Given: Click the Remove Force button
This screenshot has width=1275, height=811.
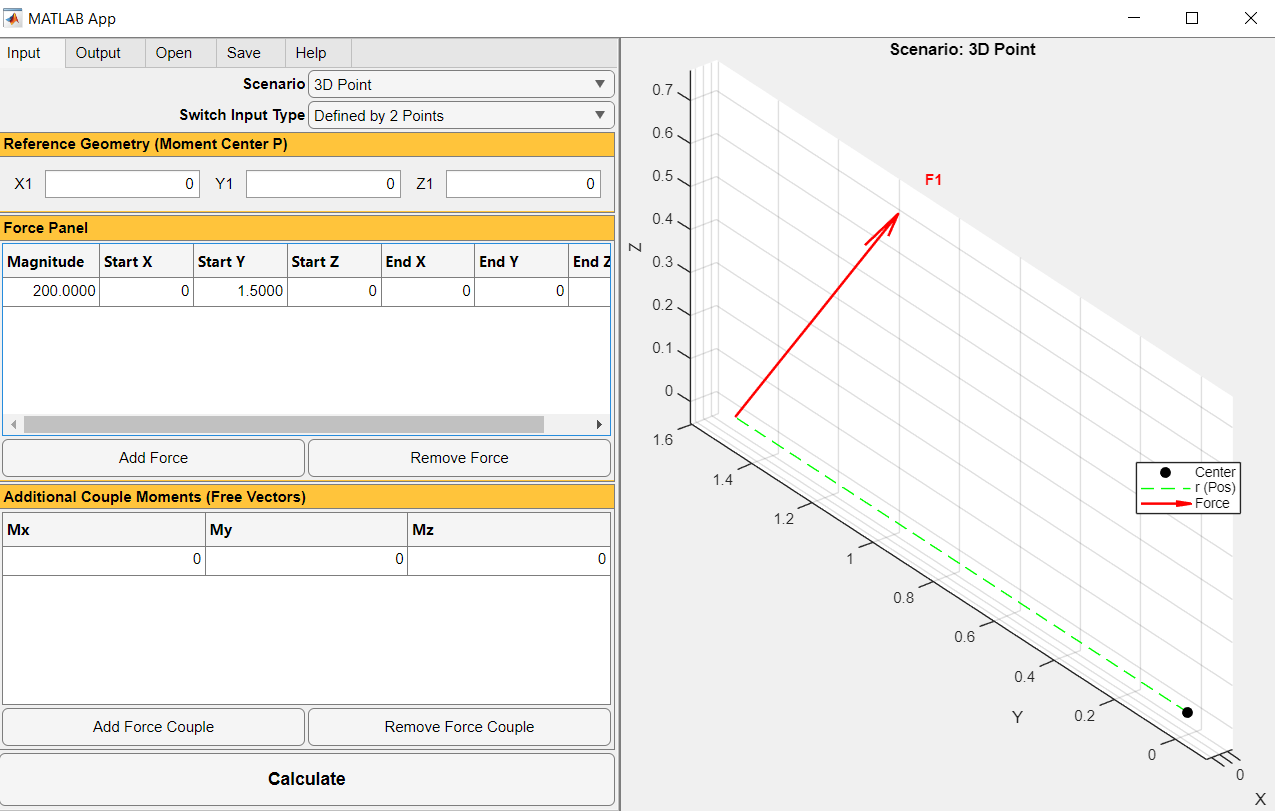Looking at the screenshot, I should click(x=459, y=458).
